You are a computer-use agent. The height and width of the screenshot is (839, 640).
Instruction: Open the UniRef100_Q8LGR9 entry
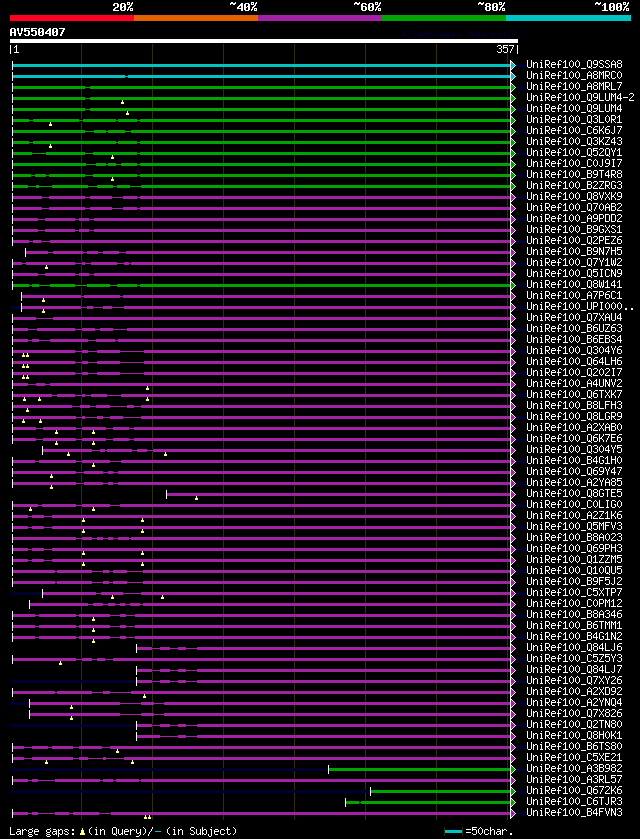pyautogui.click(x=574, y=417)
